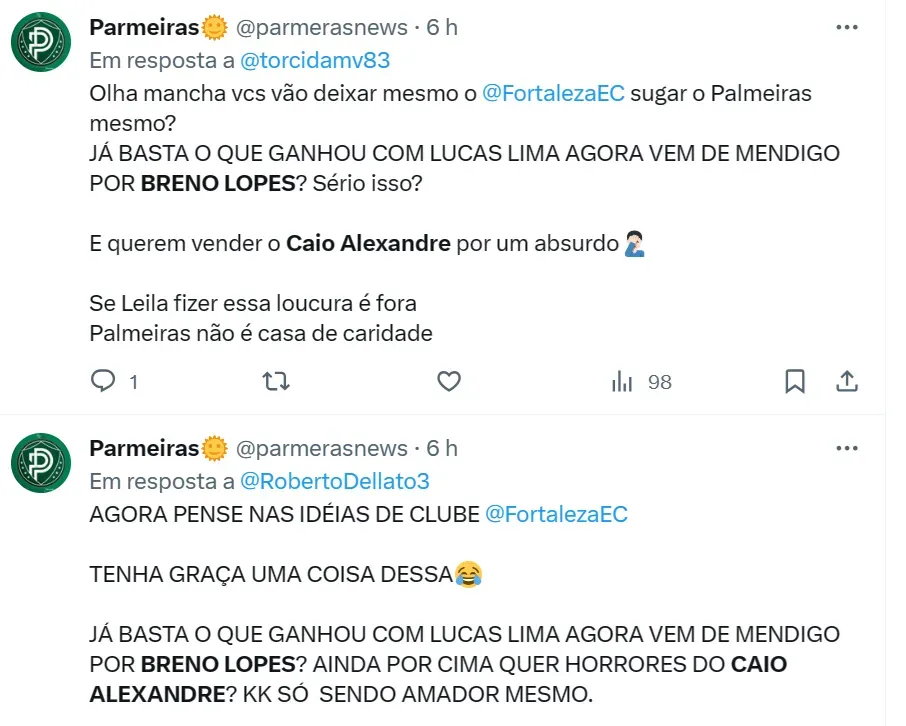Image resolution: width=906 pixels, height=726 pixels.
Task: Open second tweet's 6 h timestamp
Action: tap(442, 448)
